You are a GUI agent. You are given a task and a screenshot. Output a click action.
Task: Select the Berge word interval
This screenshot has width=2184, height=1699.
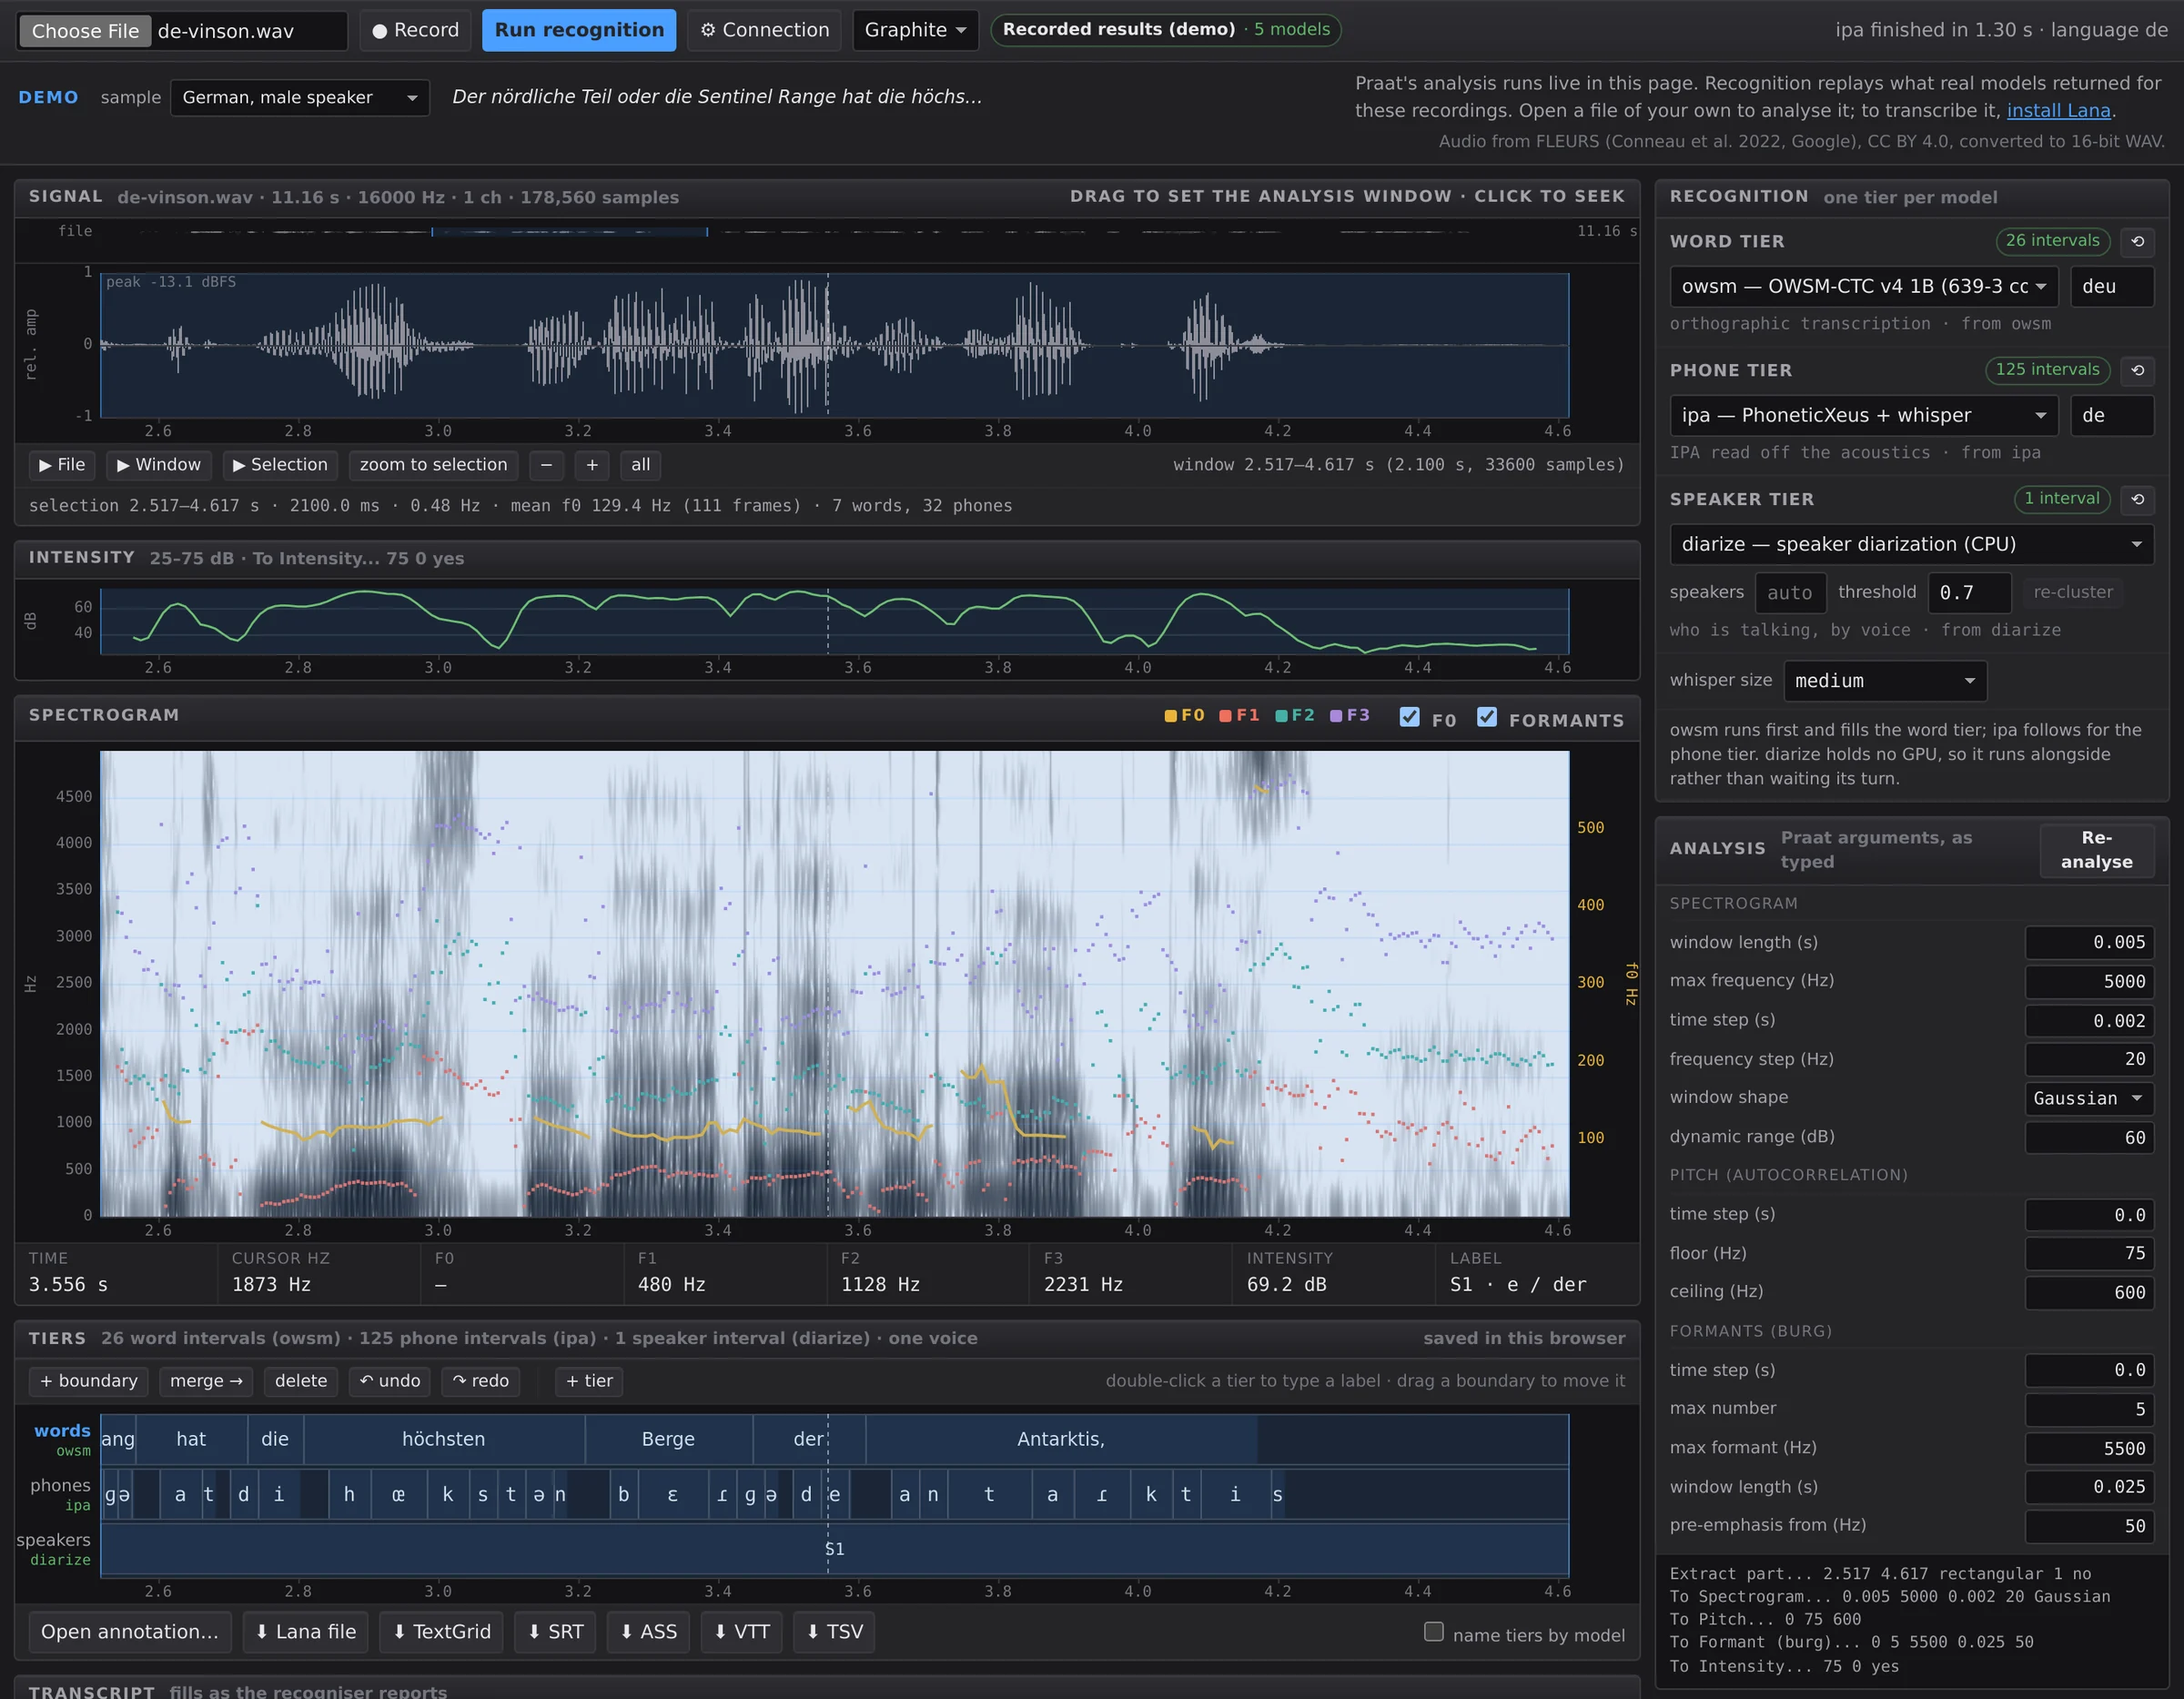point(668,1439)
